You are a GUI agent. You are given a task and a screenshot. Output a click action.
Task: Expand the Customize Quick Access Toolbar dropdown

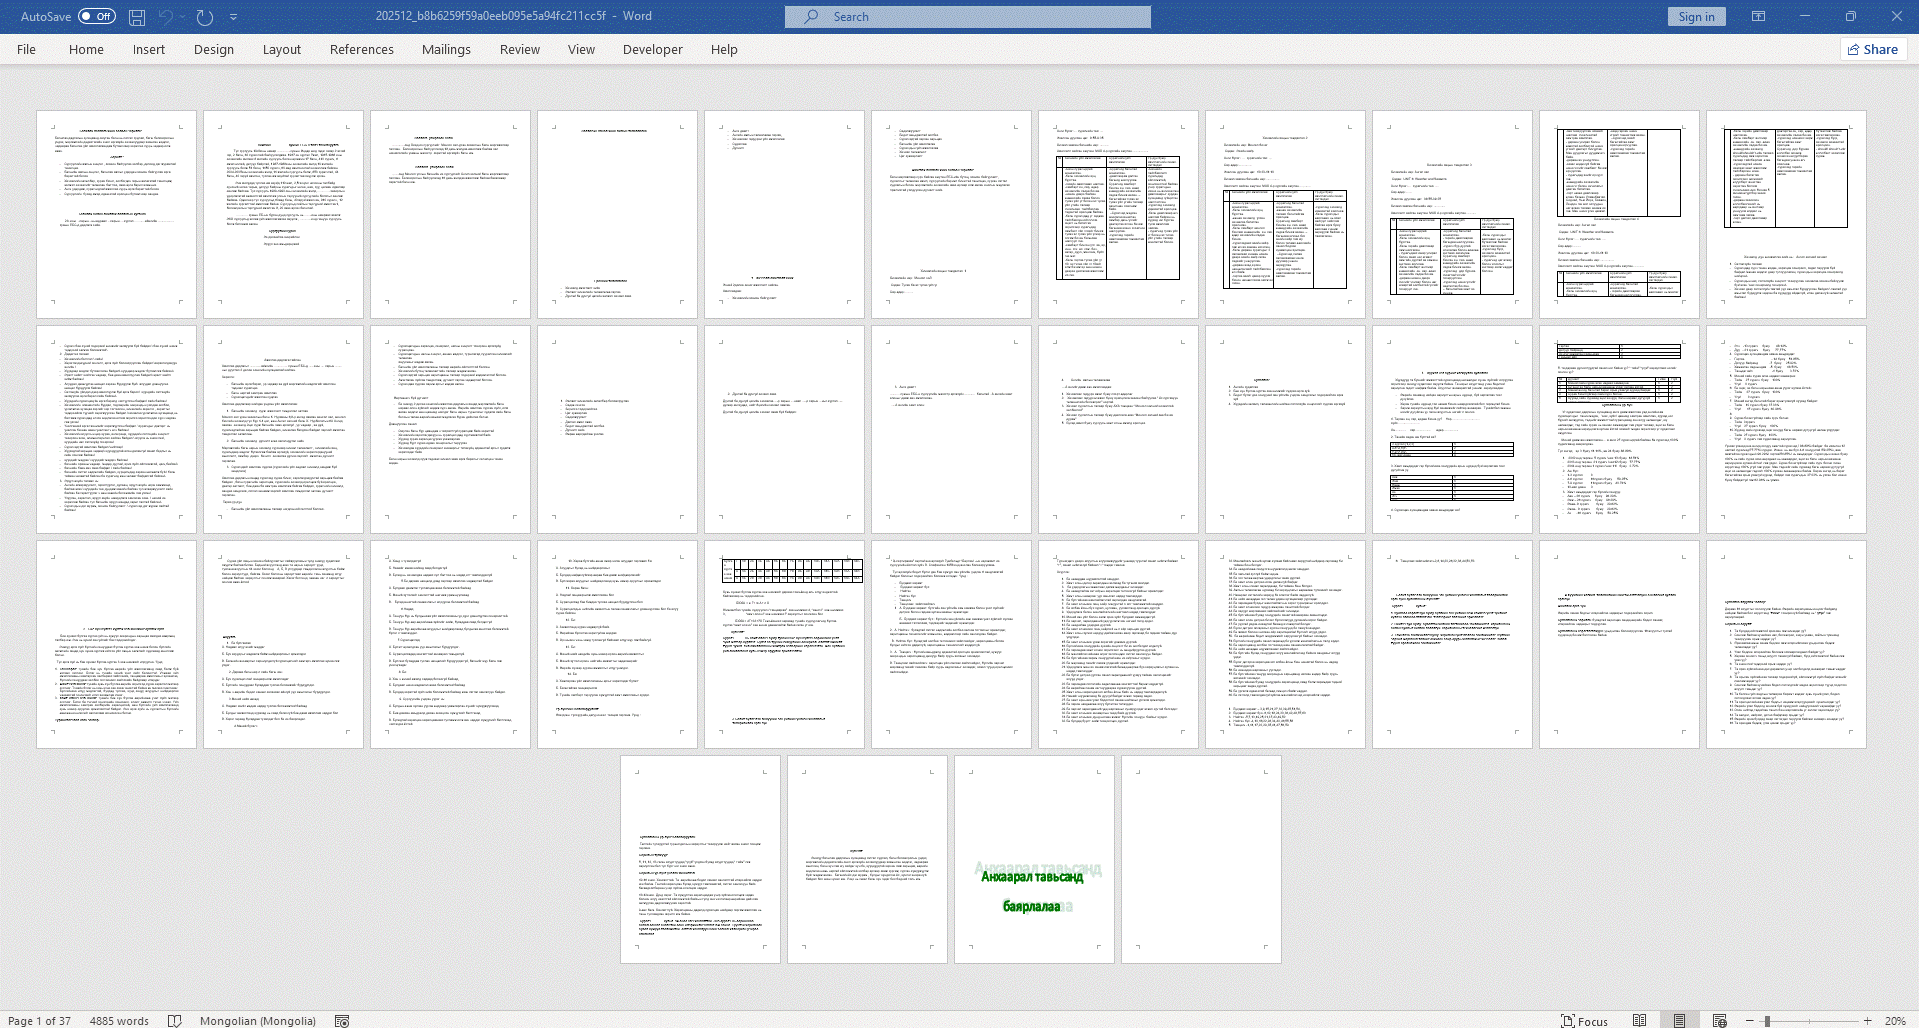[234, 17]
